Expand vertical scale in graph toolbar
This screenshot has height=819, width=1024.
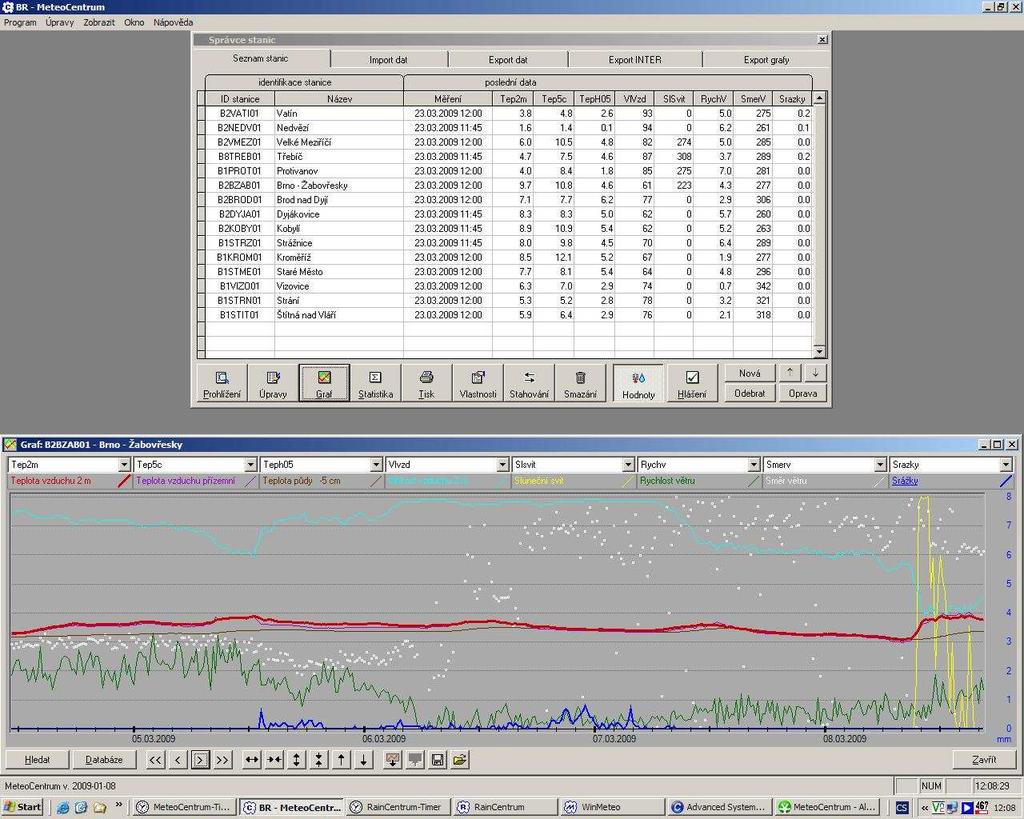(297, 760)
